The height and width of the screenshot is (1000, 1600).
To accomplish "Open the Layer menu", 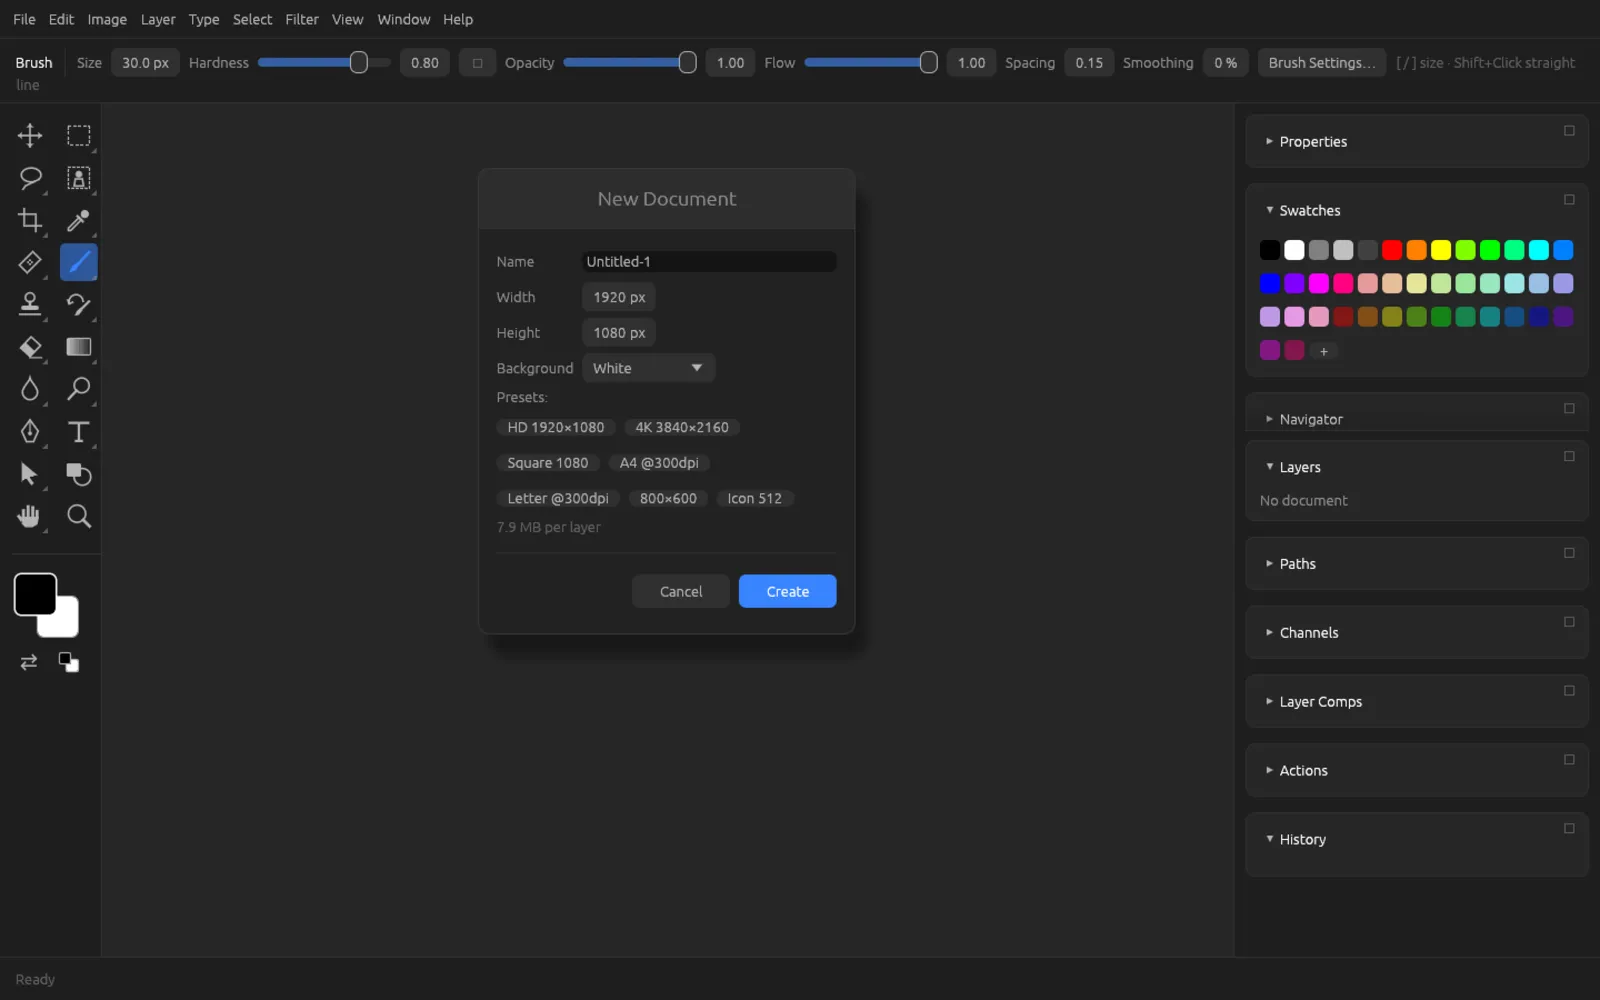I will 158,19.
